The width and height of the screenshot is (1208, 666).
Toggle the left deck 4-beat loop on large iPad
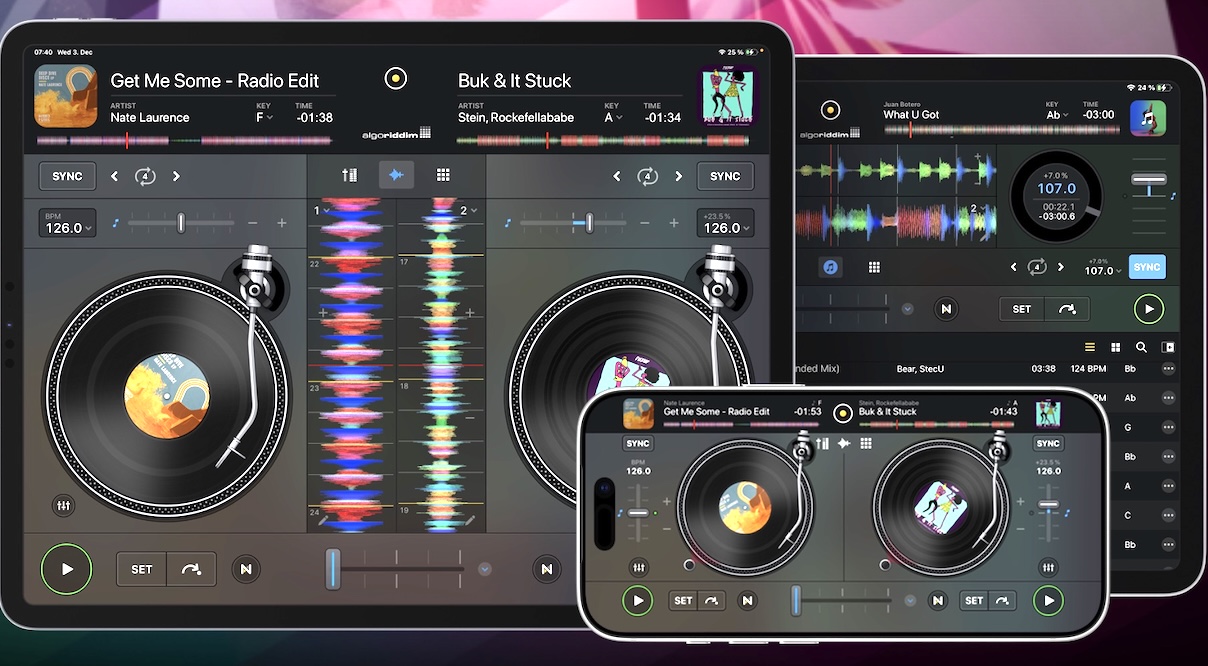(x=146, y=177)
